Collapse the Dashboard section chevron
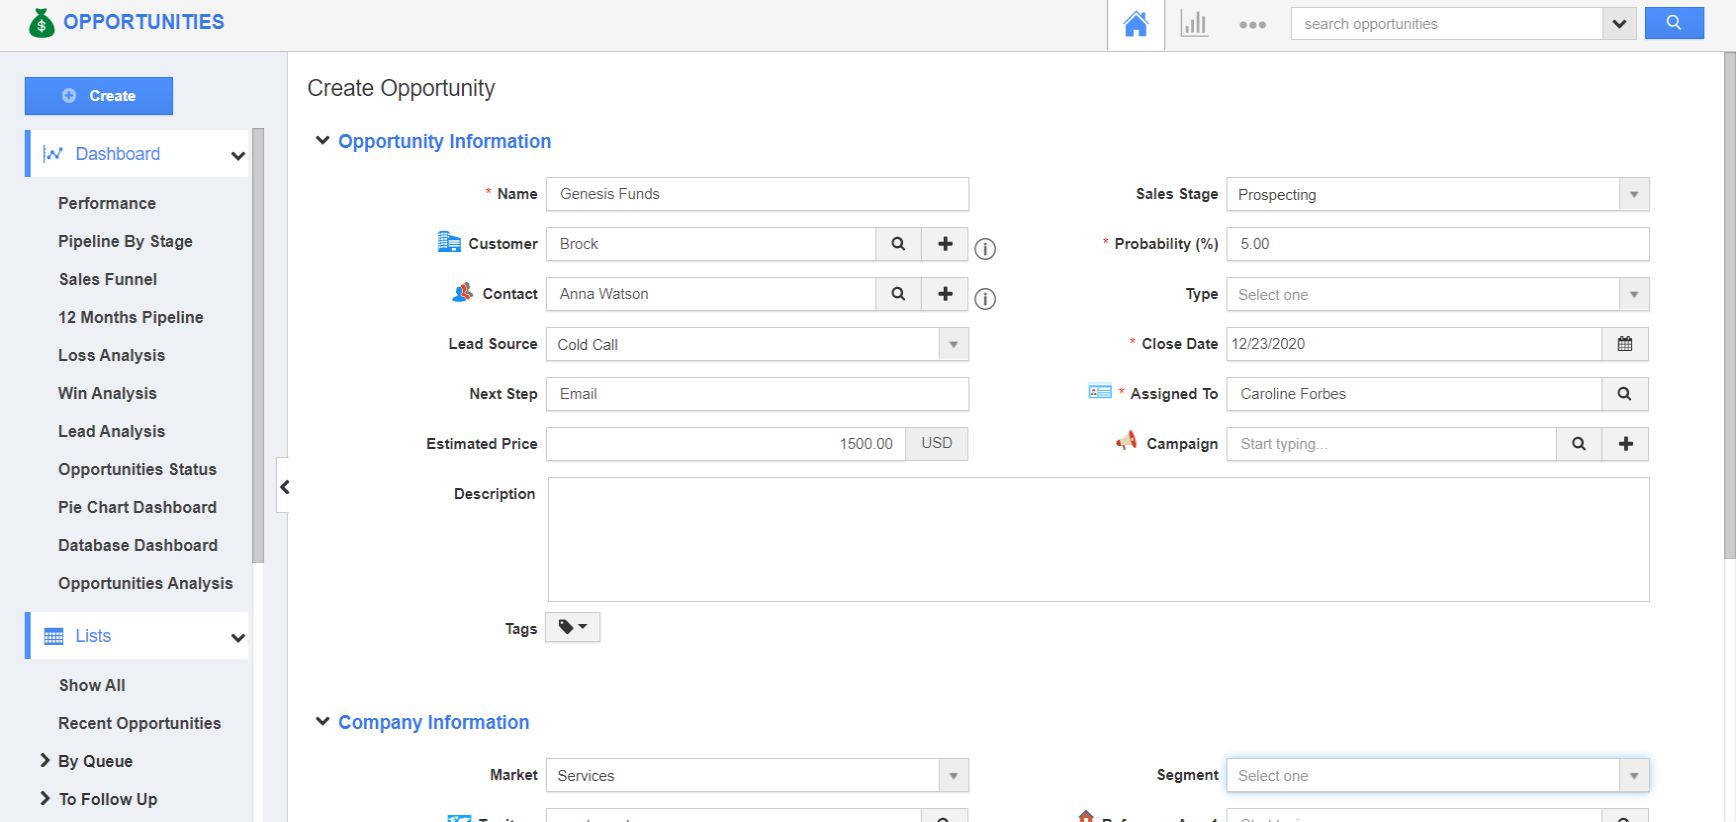The width and height of the screenshot is (1736, 822). (x=238, y=155)
